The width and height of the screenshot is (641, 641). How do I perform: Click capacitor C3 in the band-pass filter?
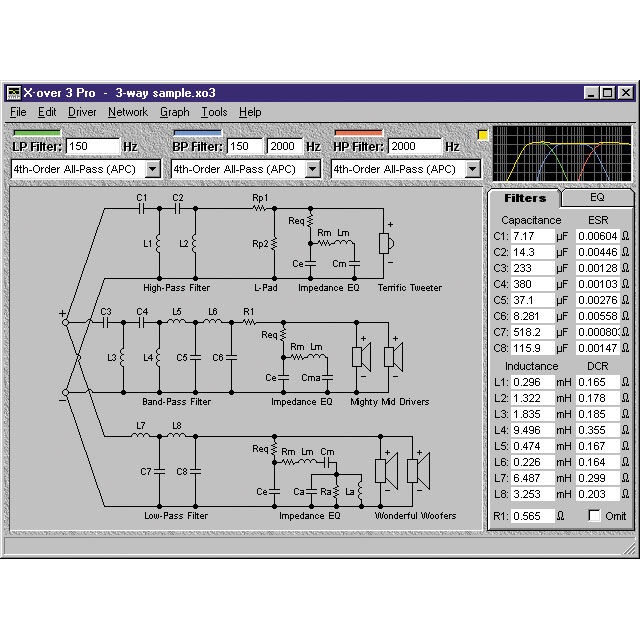(x=105, y=323)
